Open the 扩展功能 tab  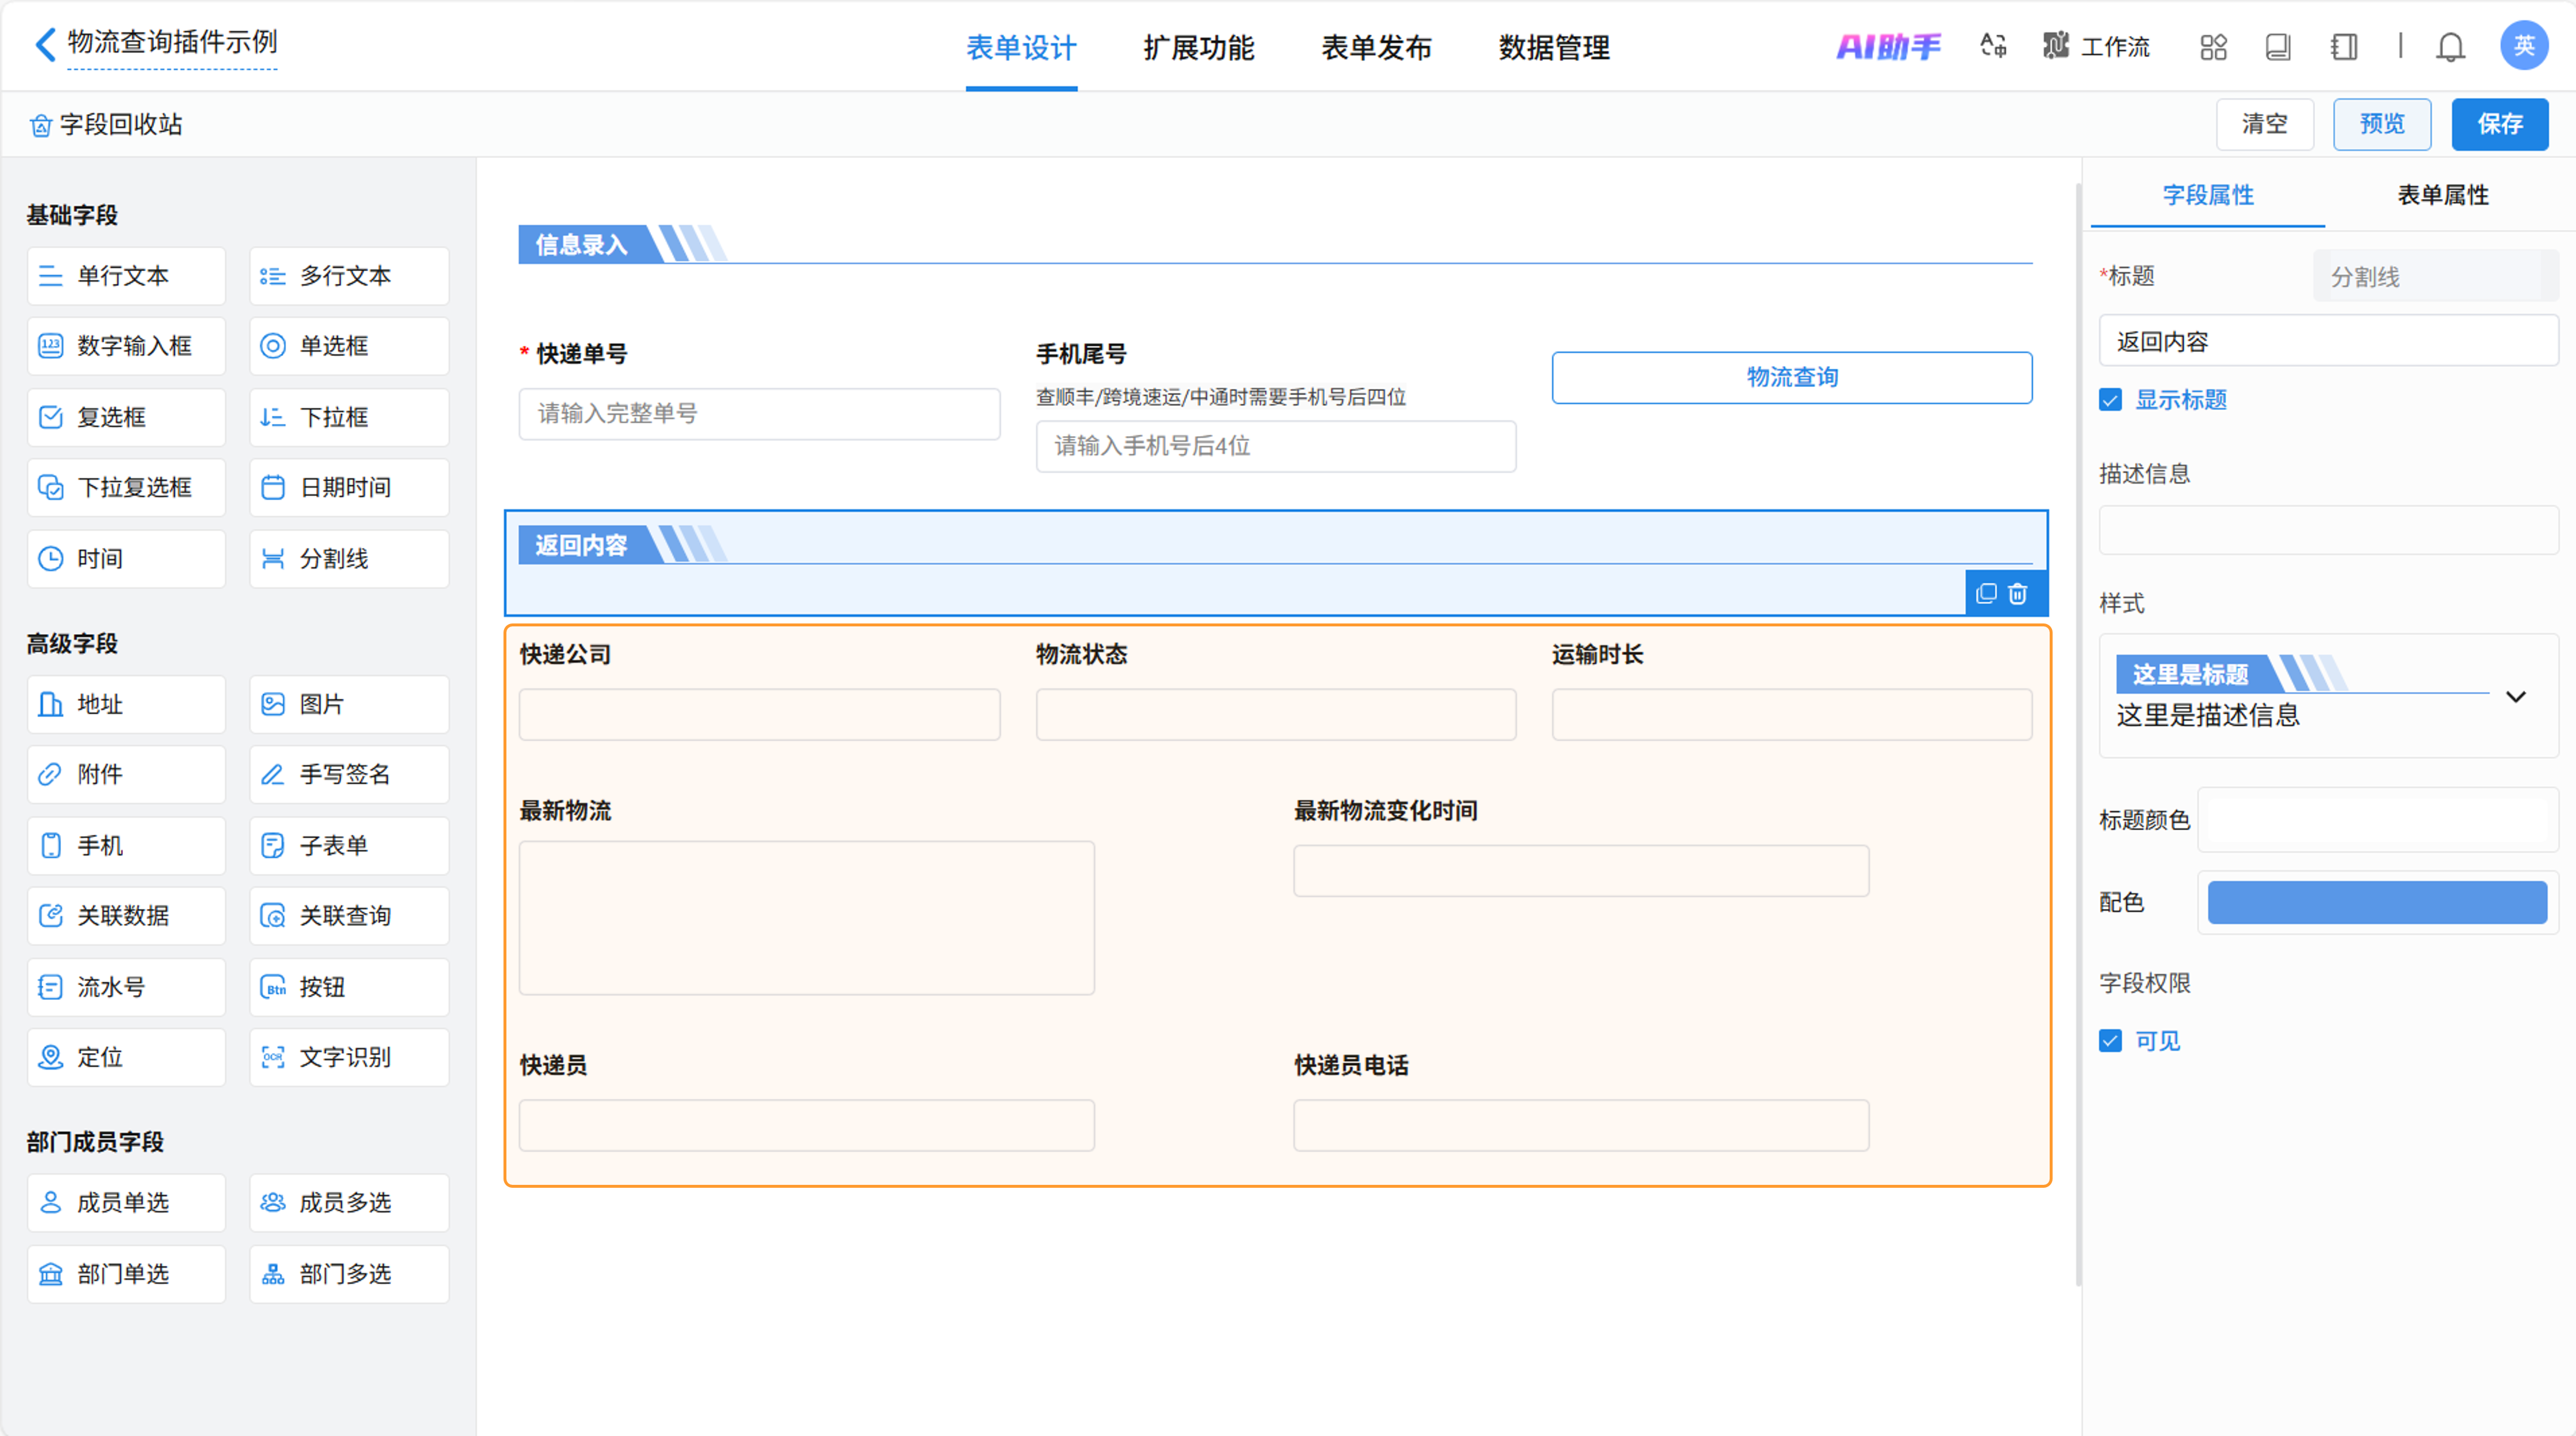pos(1198,48)
